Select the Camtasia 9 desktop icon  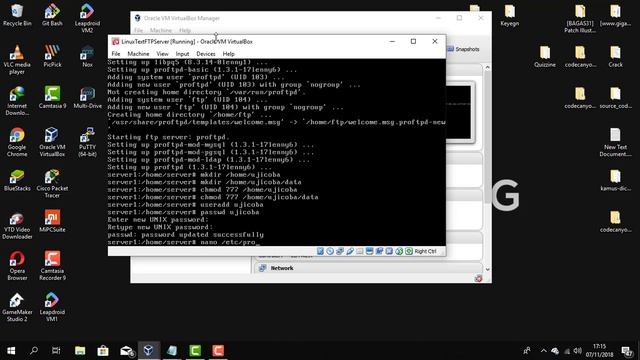tap(52, 98)
